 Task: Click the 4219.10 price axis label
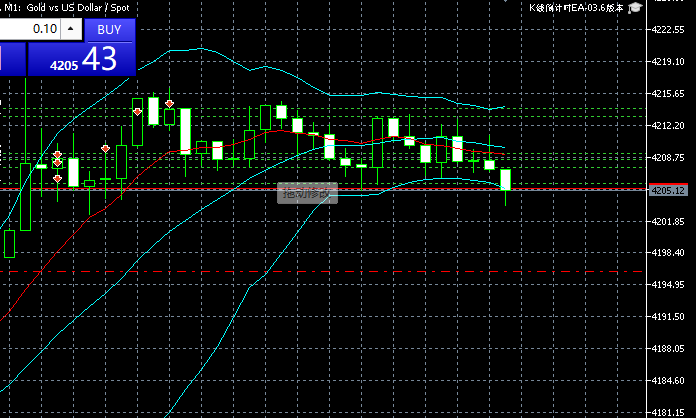coord(668,62)
